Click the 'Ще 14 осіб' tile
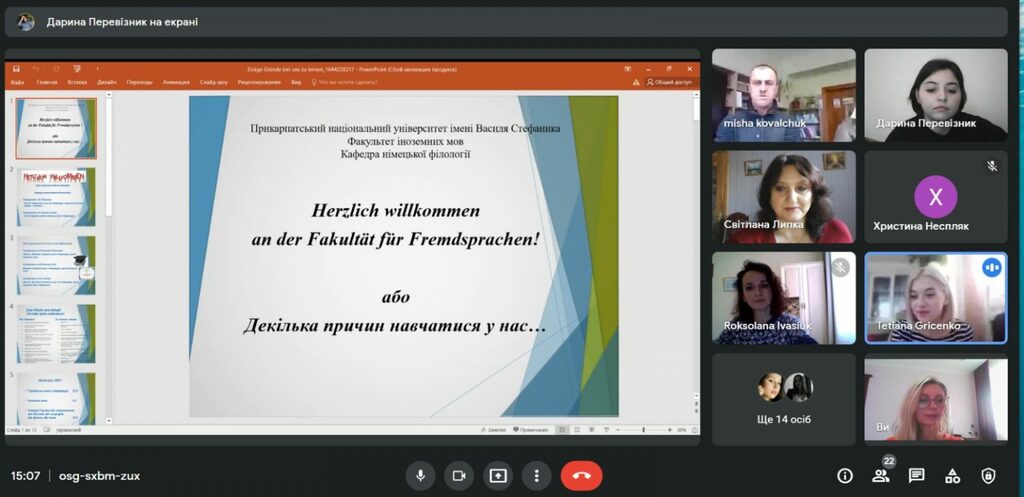Screen dimensions: 1024x497 (x=784, y=399)
